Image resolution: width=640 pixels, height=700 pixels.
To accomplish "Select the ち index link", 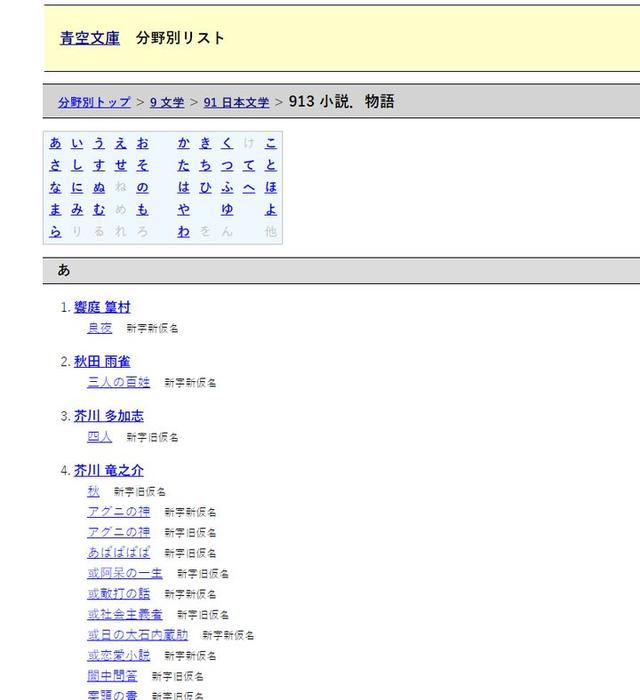I will pos(205,165).
